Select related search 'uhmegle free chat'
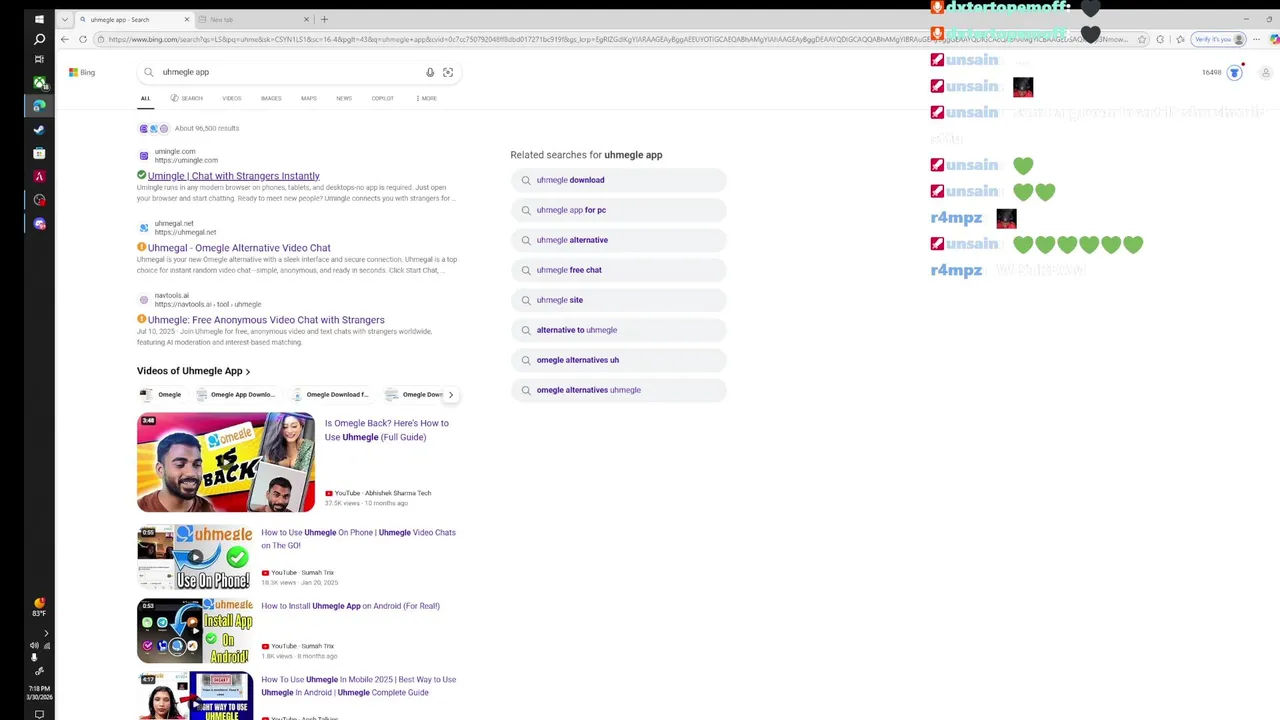1280x720 pixels. (x=618, y=270)
